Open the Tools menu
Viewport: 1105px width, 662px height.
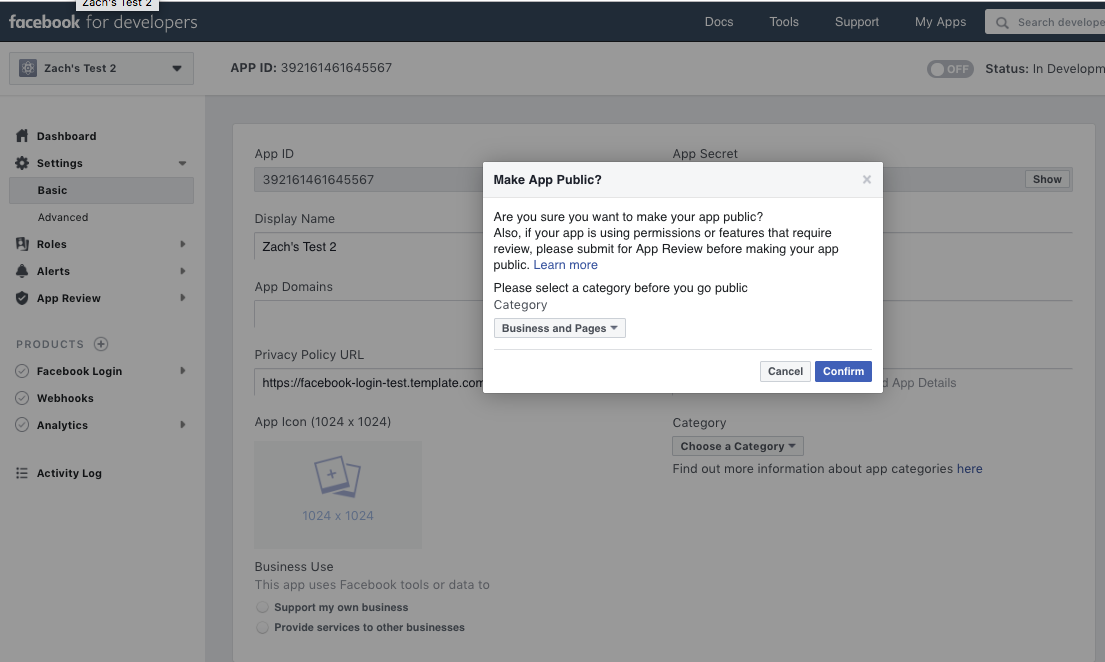pos(784,22)
